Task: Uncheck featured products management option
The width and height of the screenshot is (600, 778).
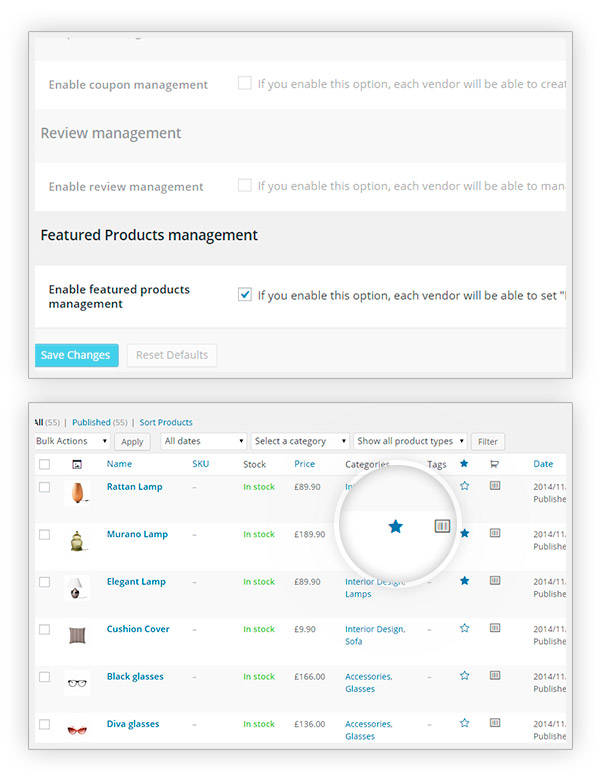Action: (245, 294)
